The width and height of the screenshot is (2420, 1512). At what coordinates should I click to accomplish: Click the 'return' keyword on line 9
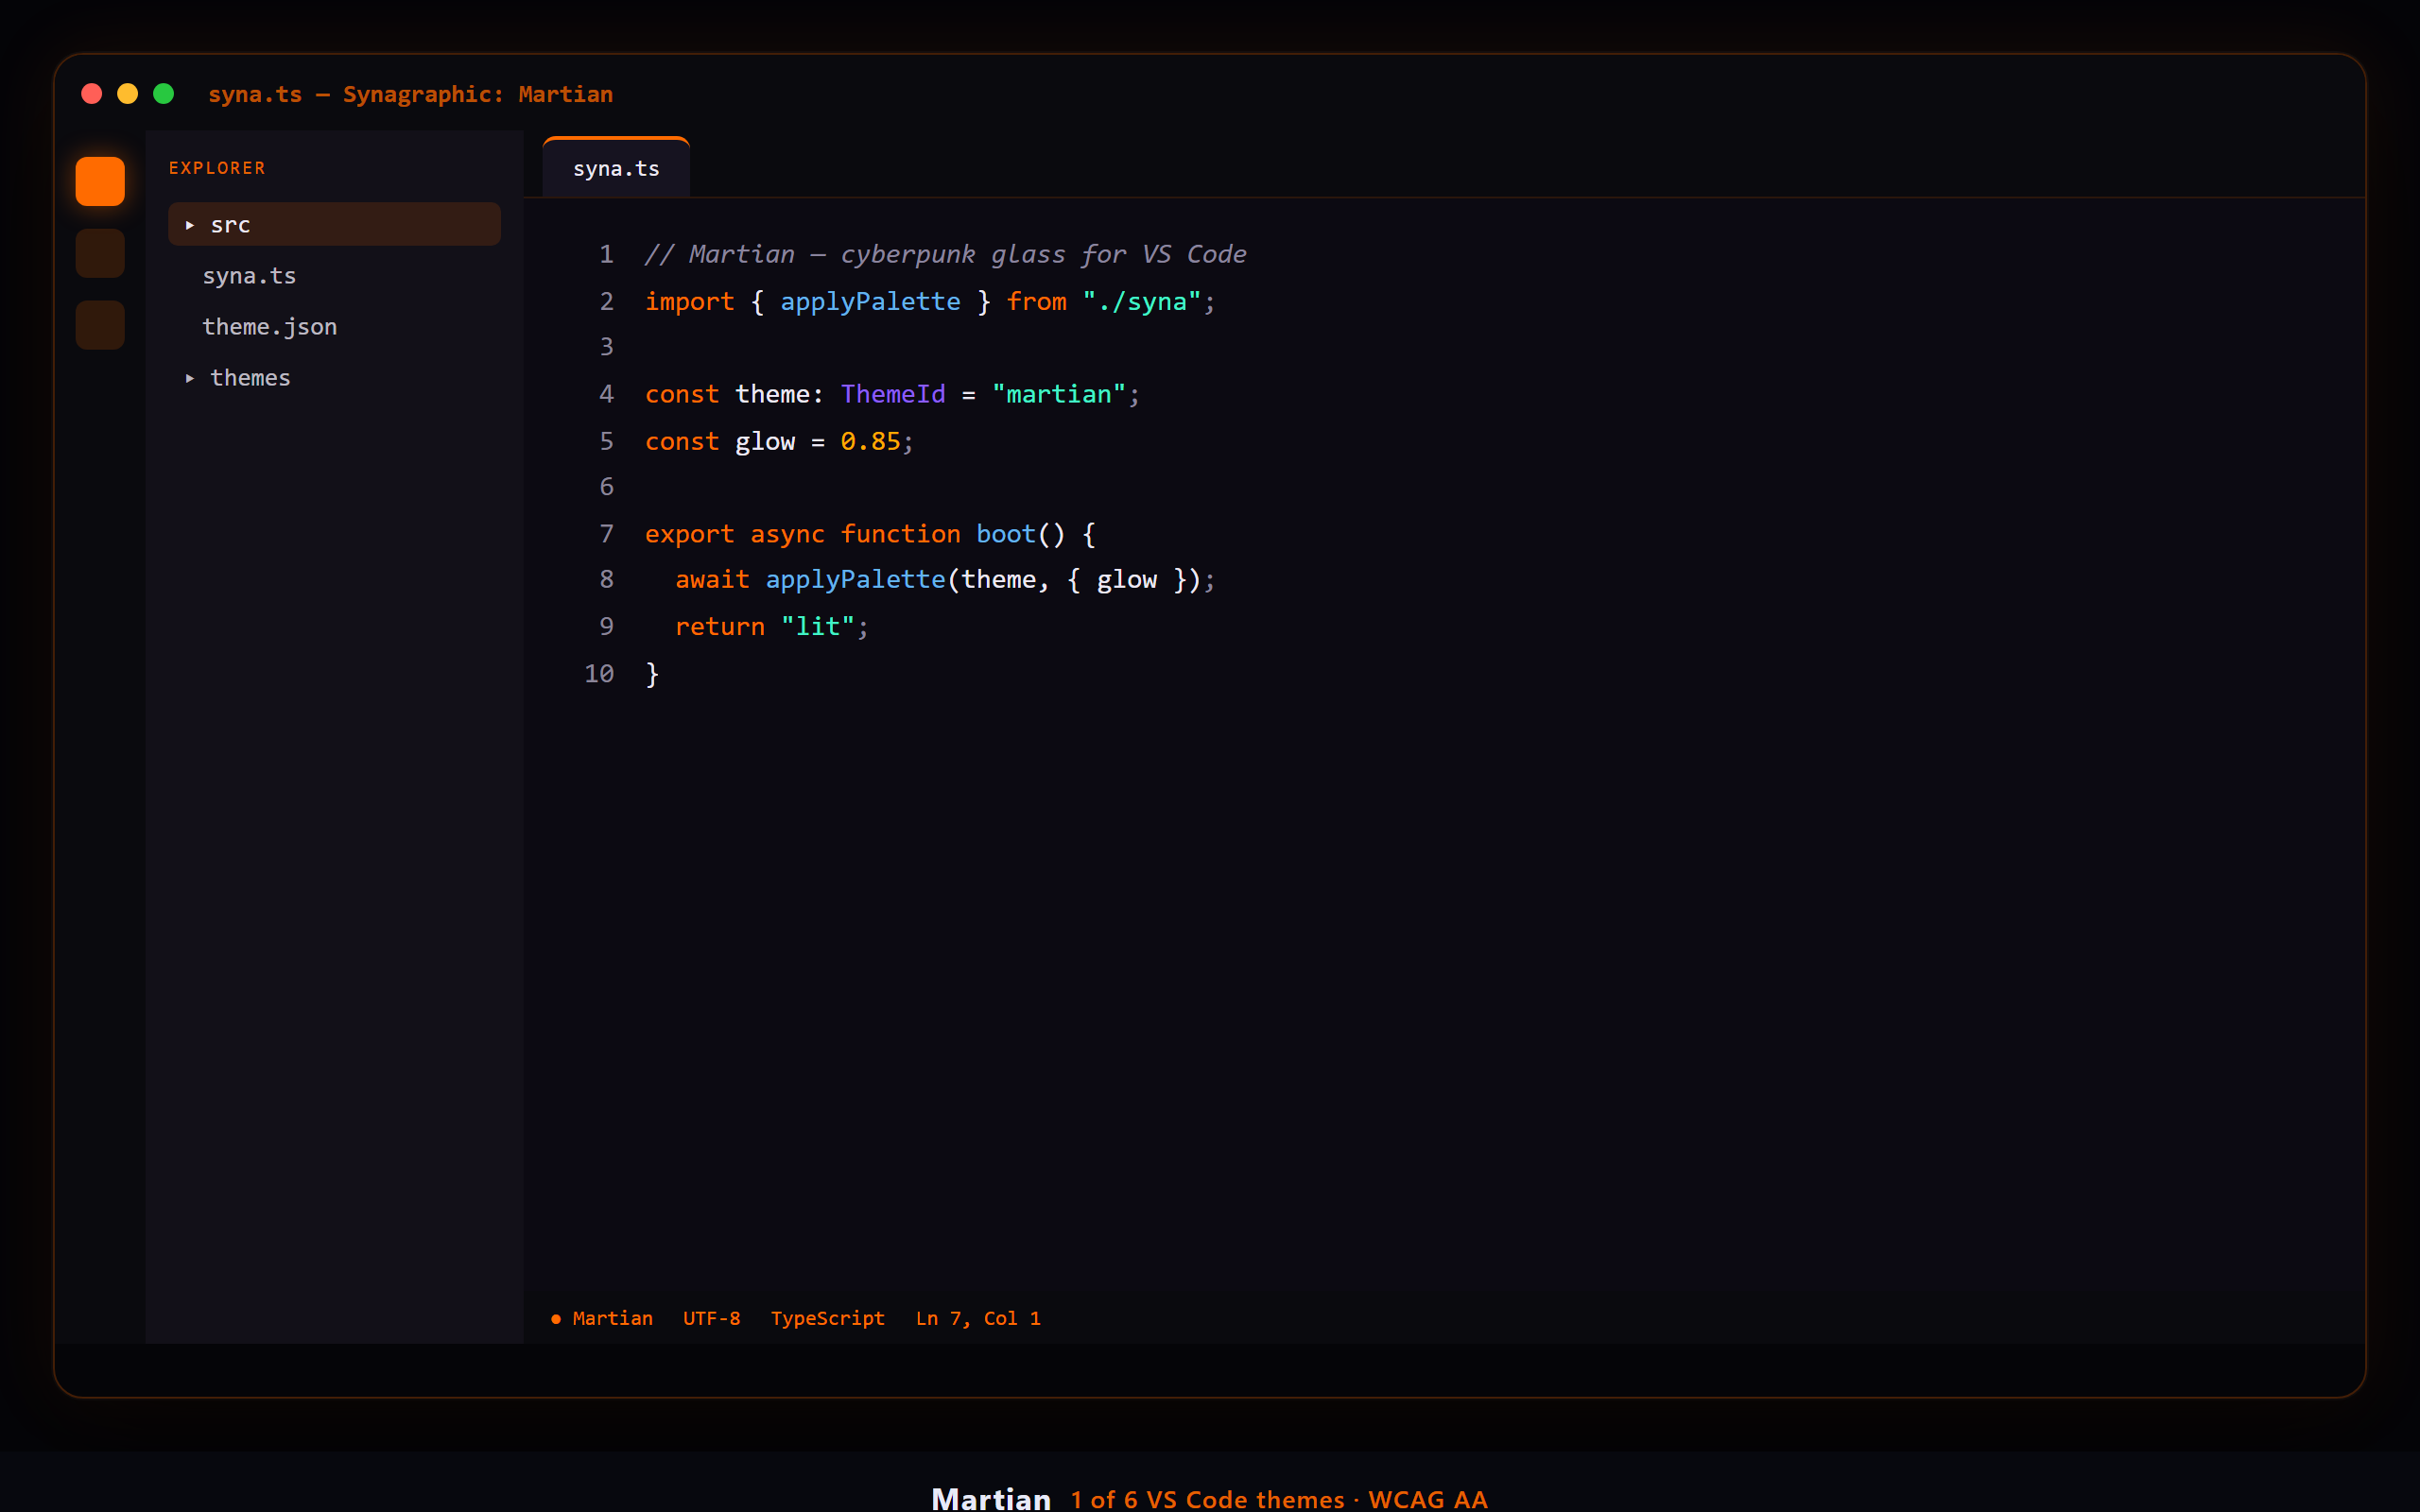click(719, 627)
